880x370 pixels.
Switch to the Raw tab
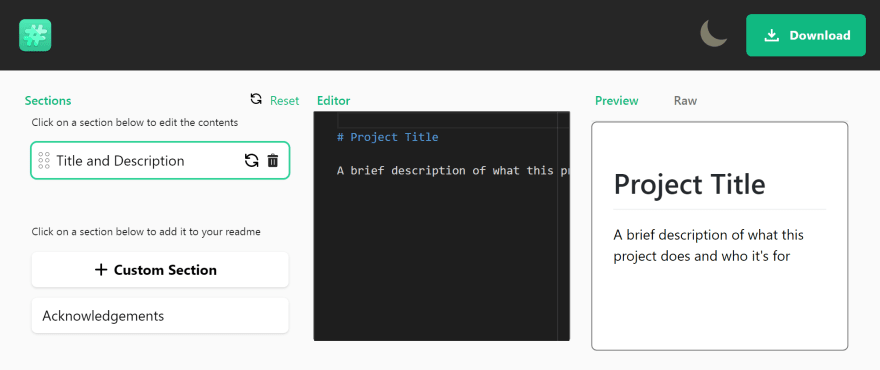(x=685, y=101)
